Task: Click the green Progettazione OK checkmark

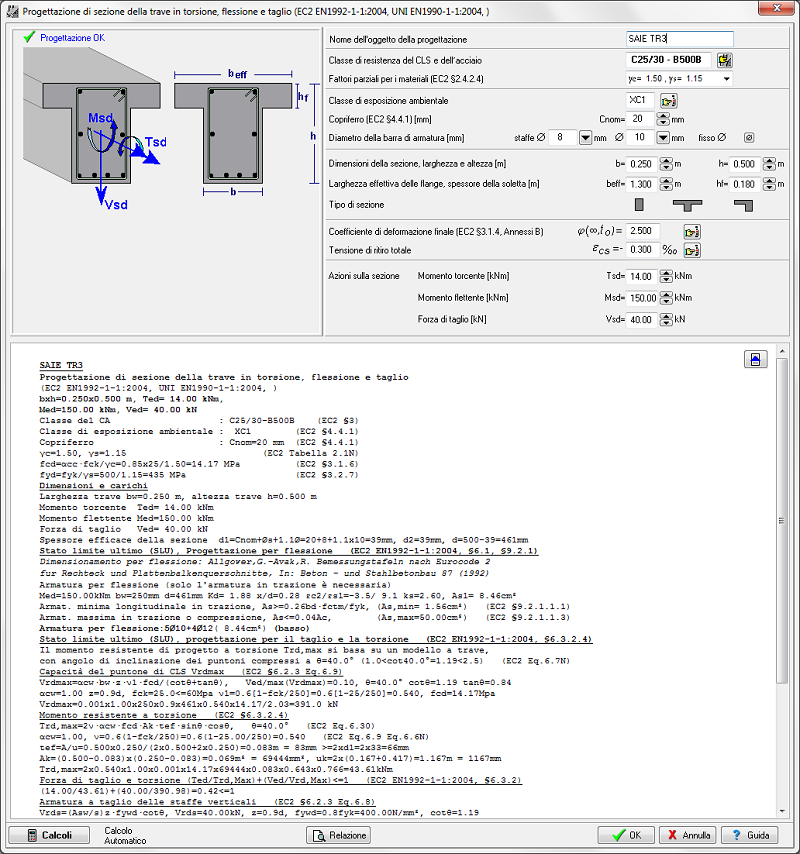Action: pyautogui.click(x=29, y=37)
